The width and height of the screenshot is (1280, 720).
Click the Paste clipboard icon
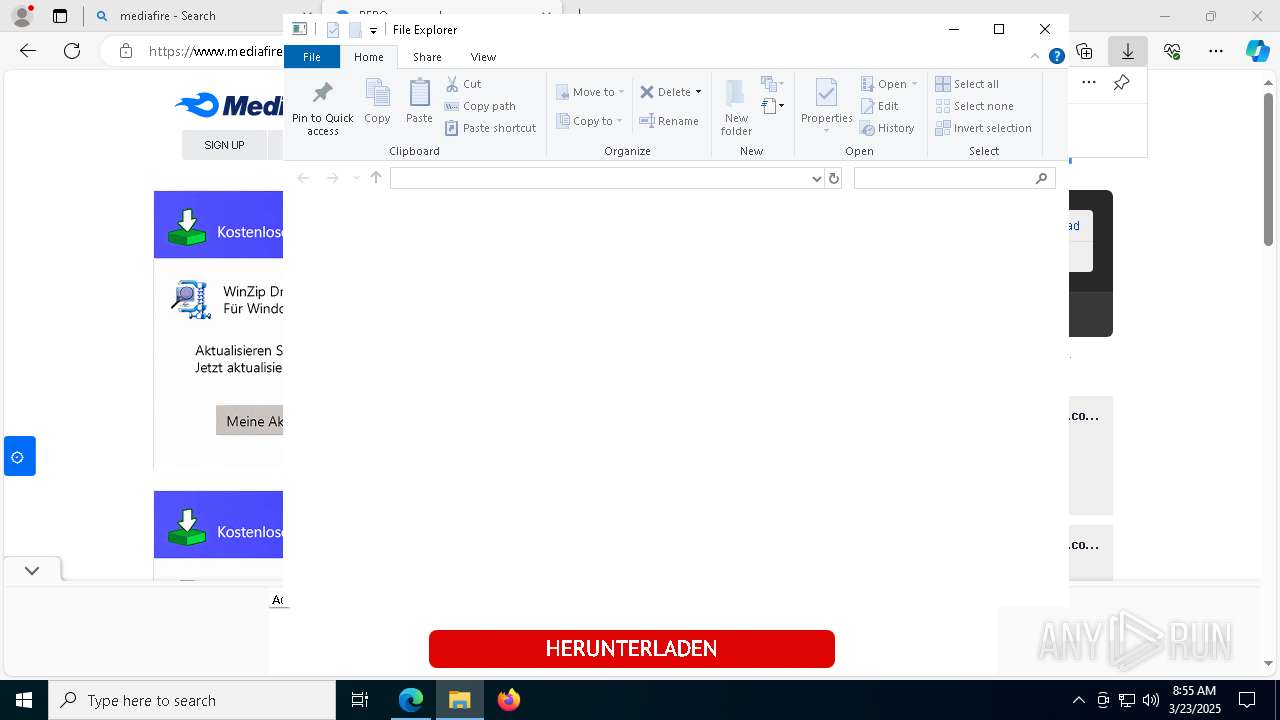419,93
